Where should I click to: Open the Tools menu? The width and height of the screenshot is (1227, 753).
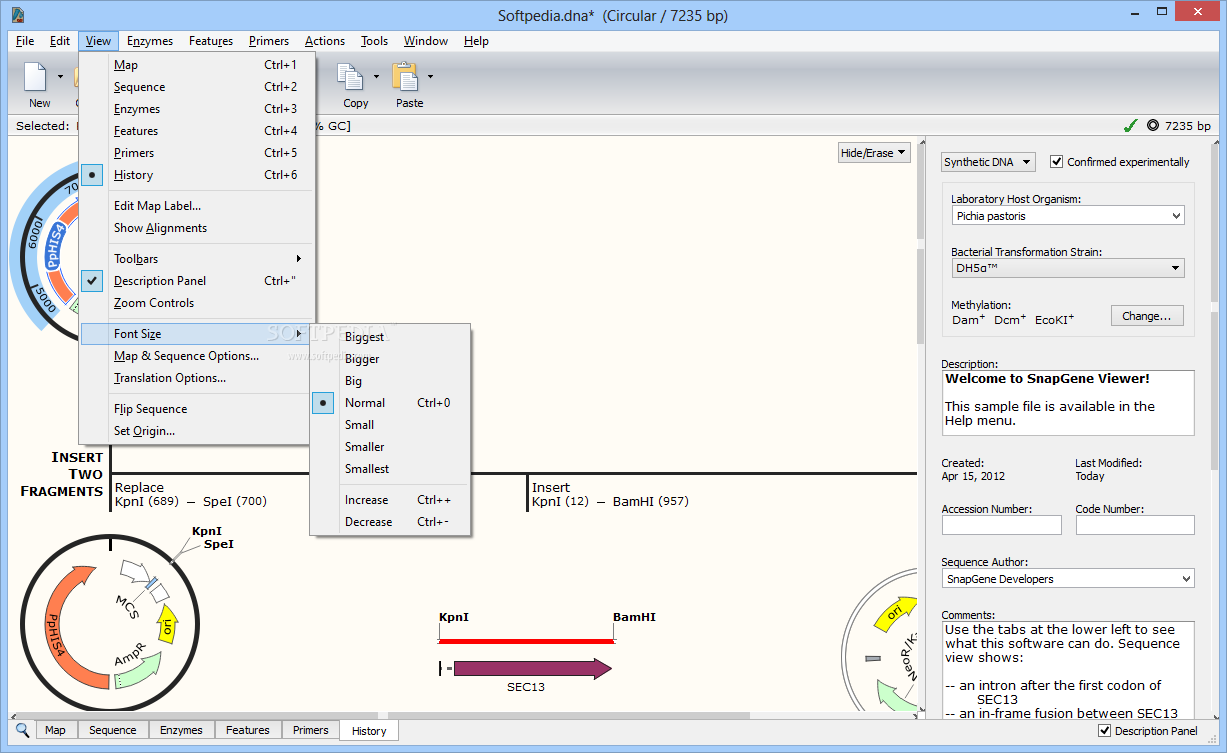[375, 41]
